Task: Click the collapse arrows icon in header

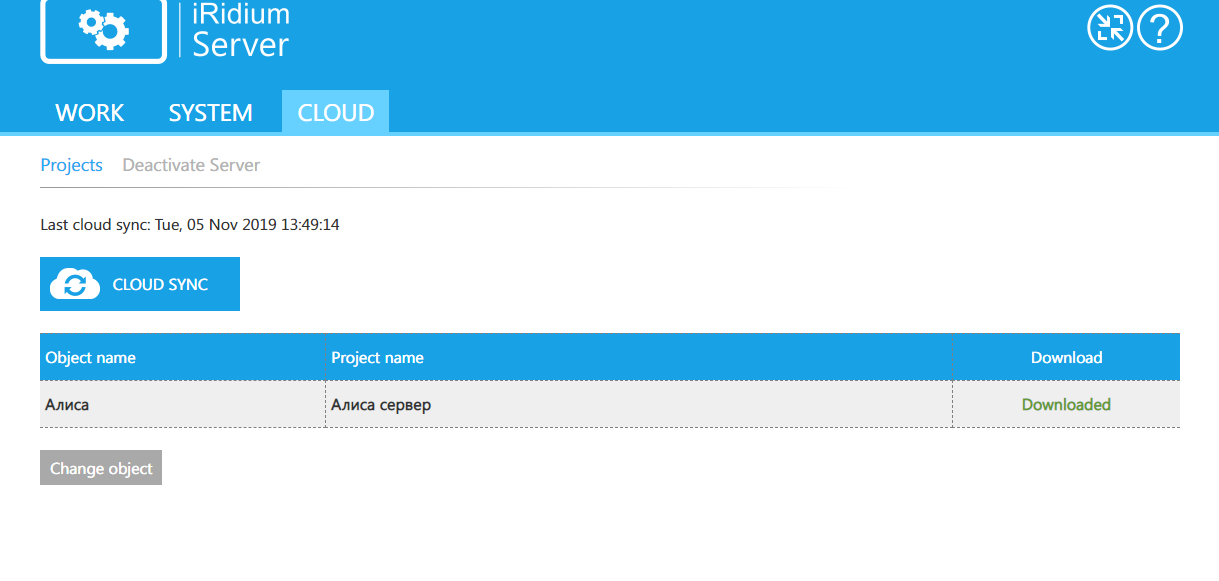Action: (x=1109, y=27)
